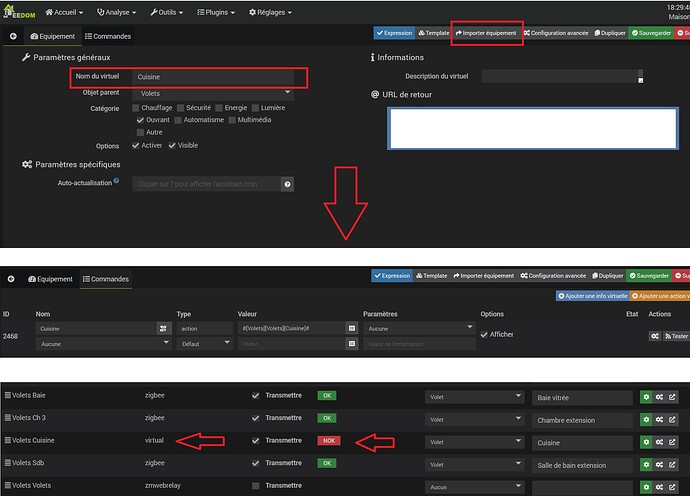Click the Auto-actualisation help tooltip icon
This screenshot has height=496, width=690.
pos(116,180)
